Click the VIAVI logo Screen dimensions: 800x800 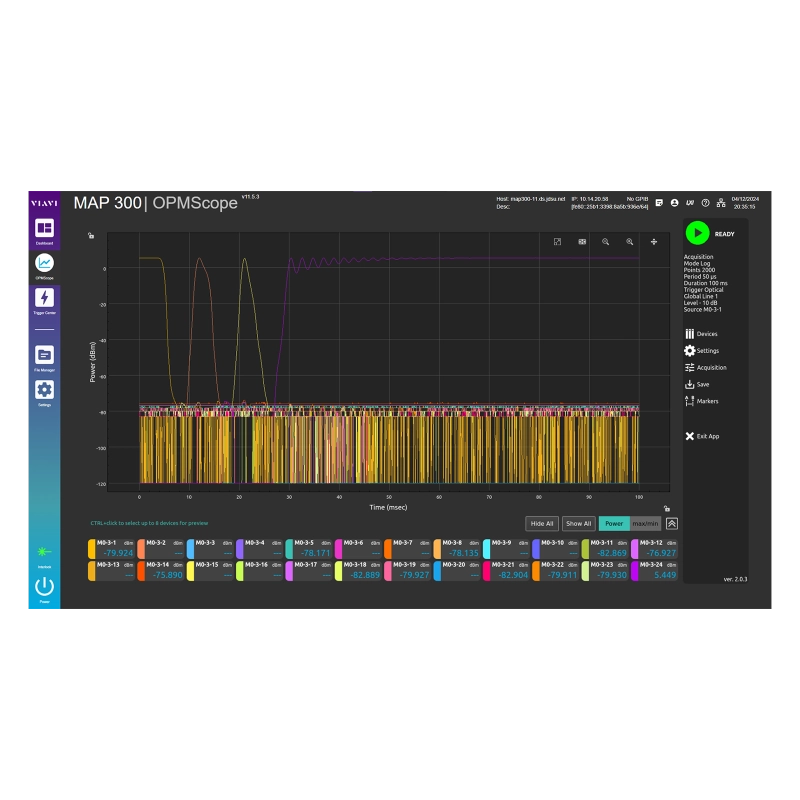(x=44, y=203)
